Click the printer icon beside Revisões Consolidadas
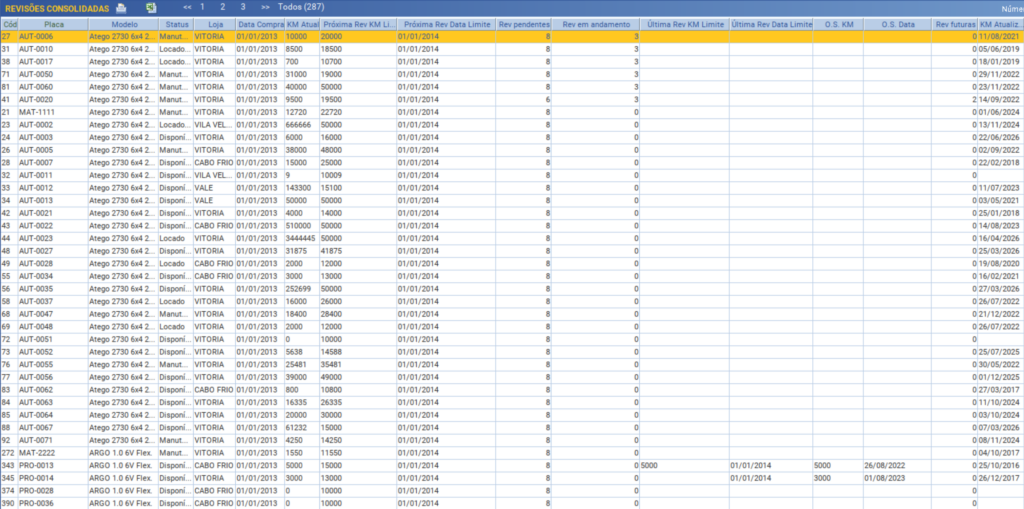The image size is (1024, 509). click(121, 8)
